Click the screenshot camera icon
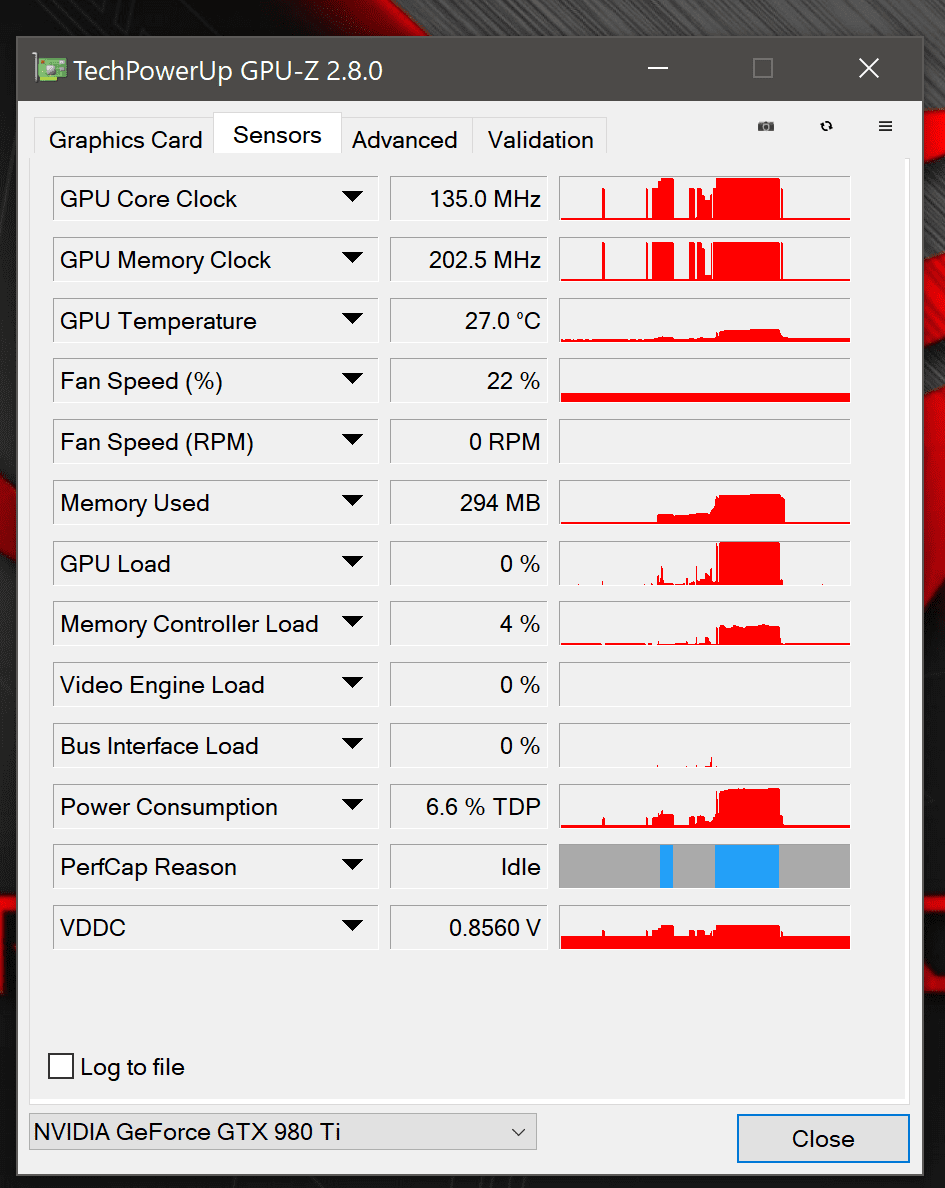This screenshot has height=1188, width=945. click(765, 126)
